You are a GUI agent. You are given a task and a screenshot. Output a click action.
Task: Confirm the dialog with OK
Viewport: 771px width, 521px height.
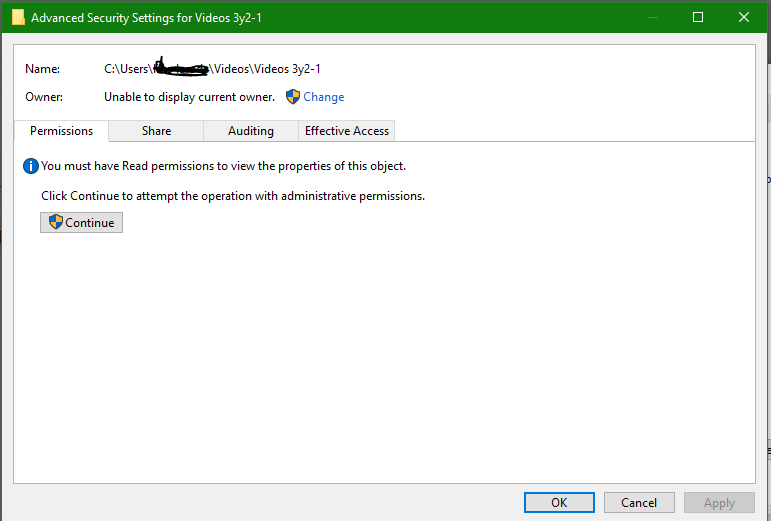tap(559, 502)
